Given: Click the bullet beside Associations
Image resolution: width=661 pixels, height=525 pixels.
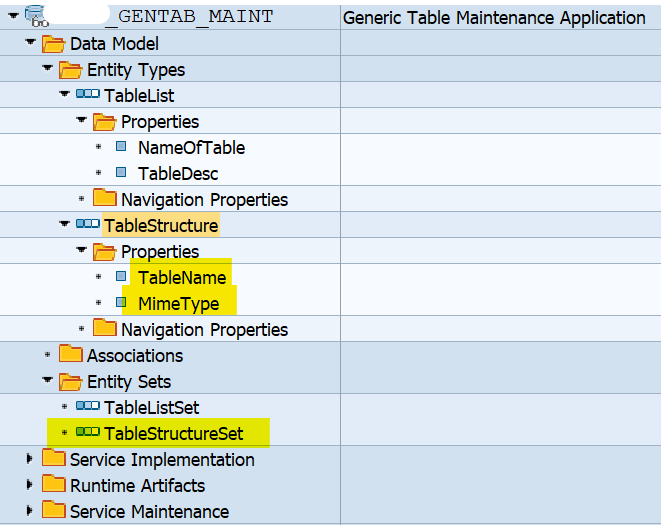Looking at the screenshot, I should pos(48,355).
